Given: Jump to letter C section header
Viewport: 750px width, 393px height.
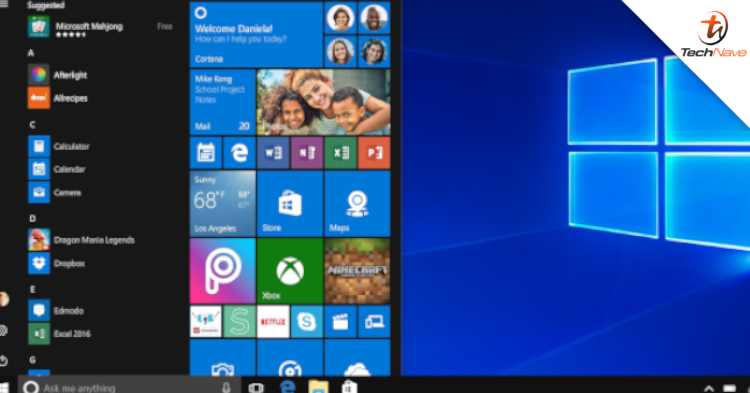Looking at the screenshot, I should click(x=32, y=125).
